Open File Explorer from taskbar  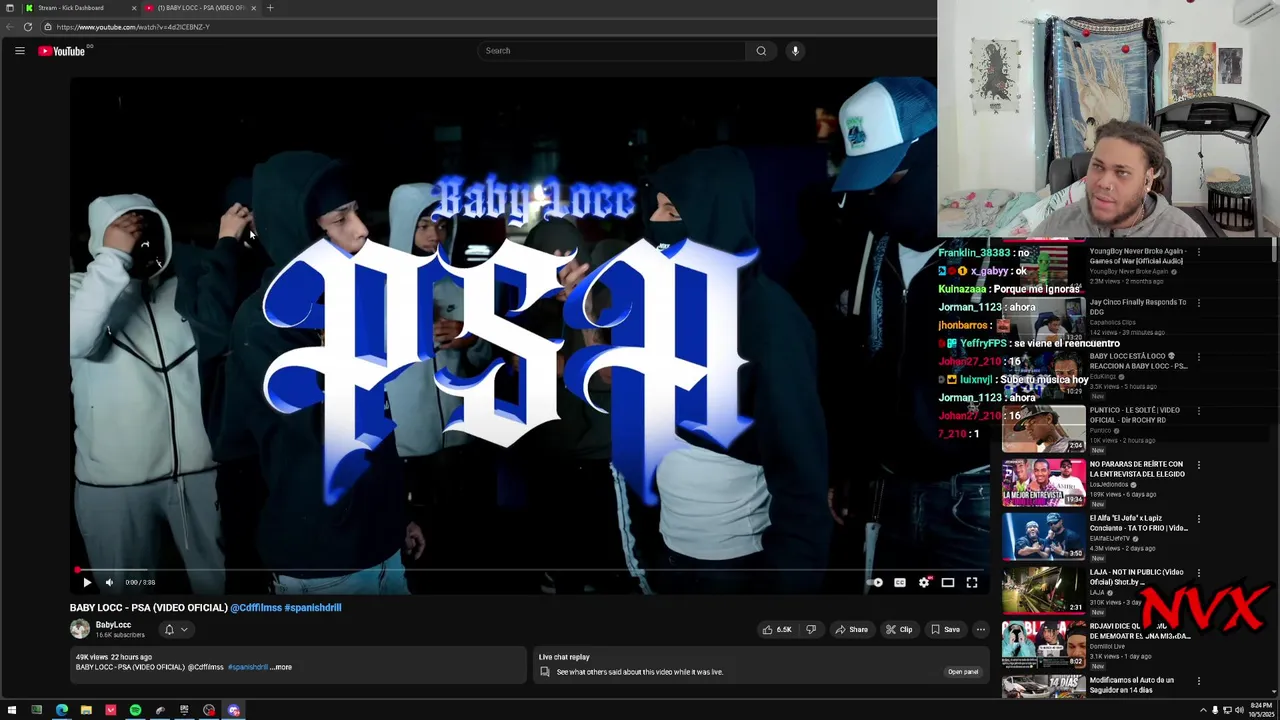click(86, 710)
